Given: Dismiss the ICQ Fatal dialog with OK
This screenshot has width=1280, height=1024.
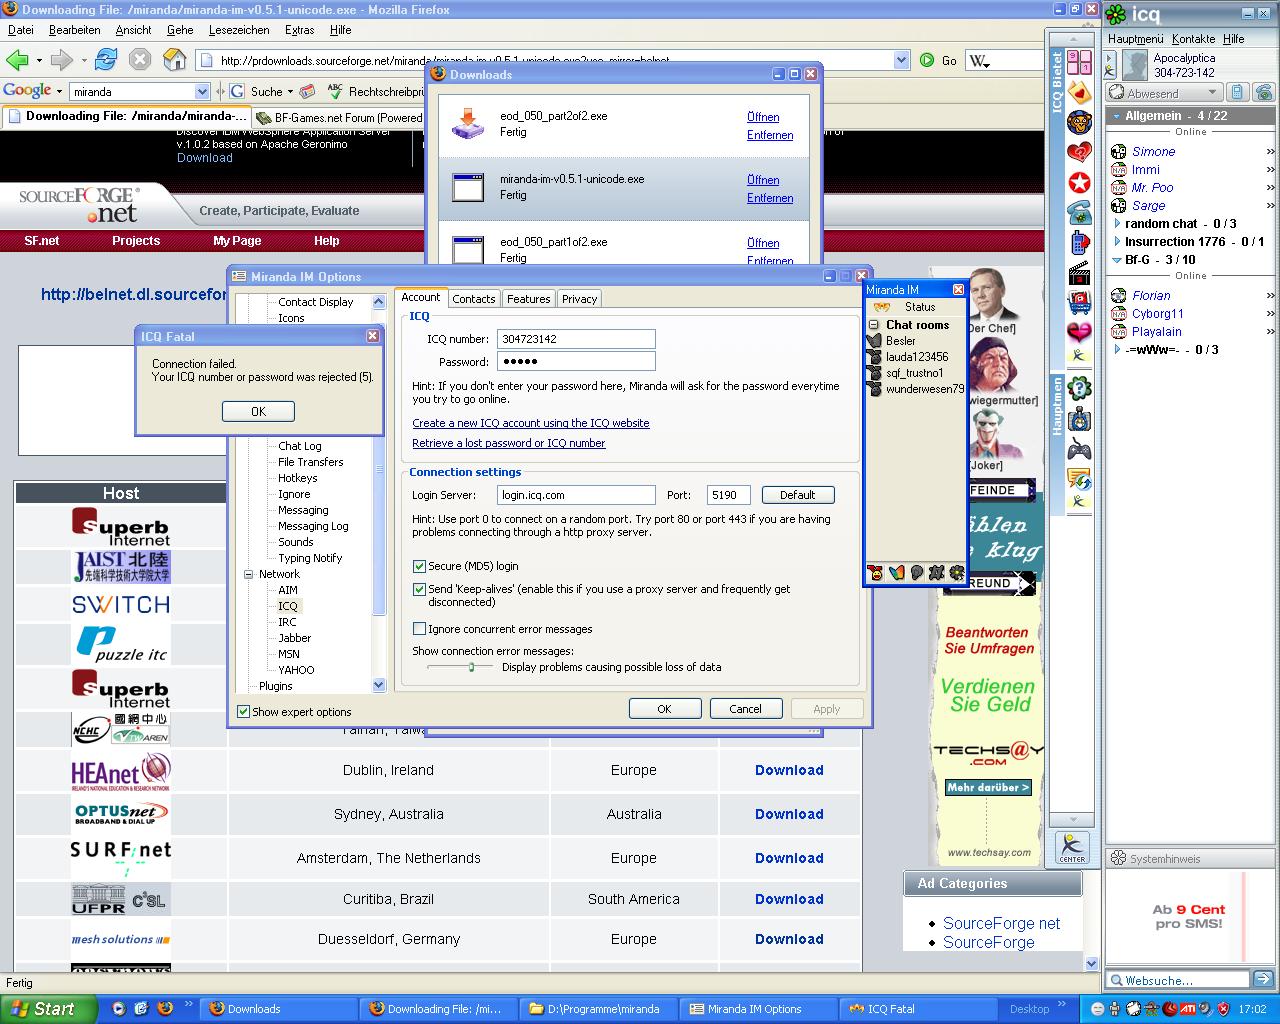Looking at the screenshot, I should pos(258,411).
